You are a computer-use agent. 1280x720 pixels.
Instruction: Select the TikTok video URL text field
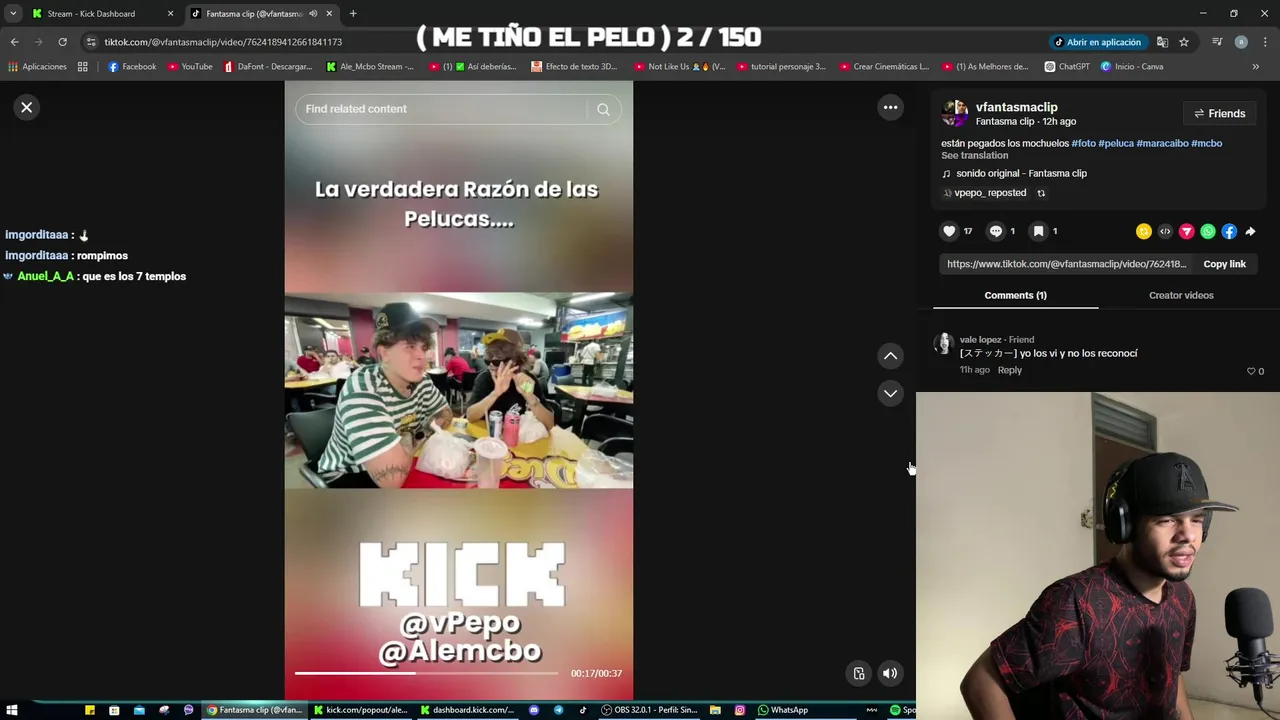click(1066, 264)
